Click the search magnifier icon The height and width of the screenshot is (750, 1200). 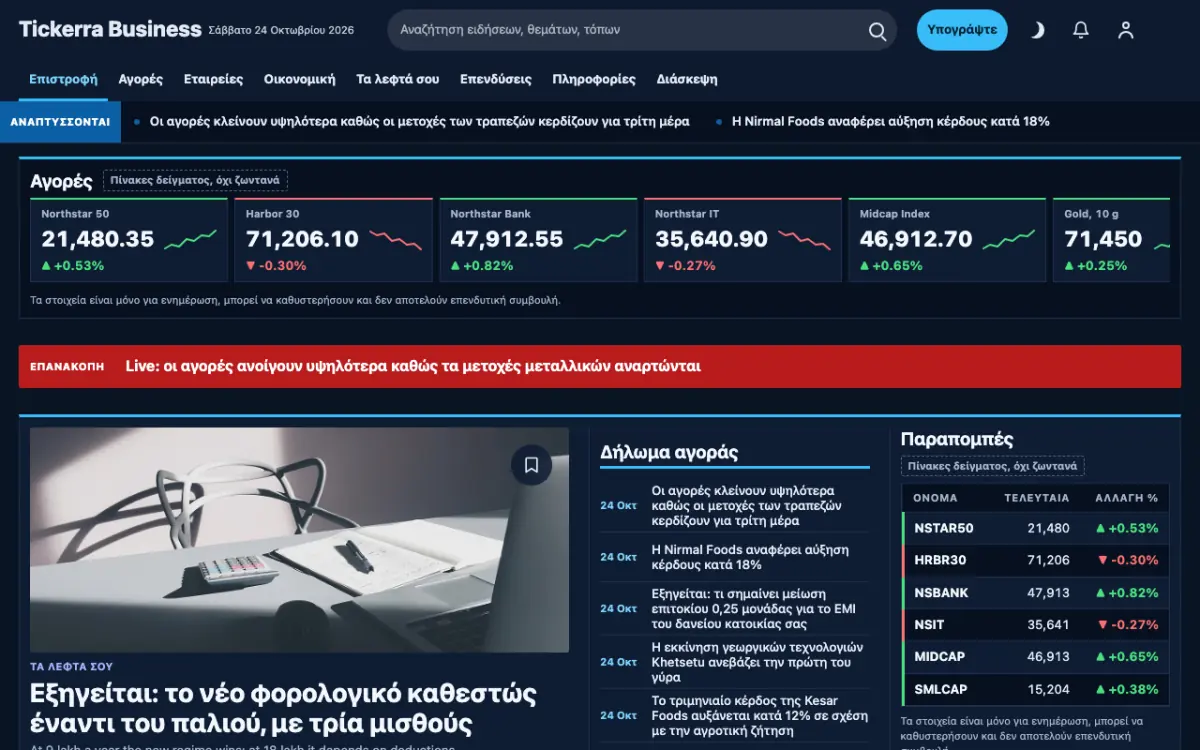(x=877, y=31)
